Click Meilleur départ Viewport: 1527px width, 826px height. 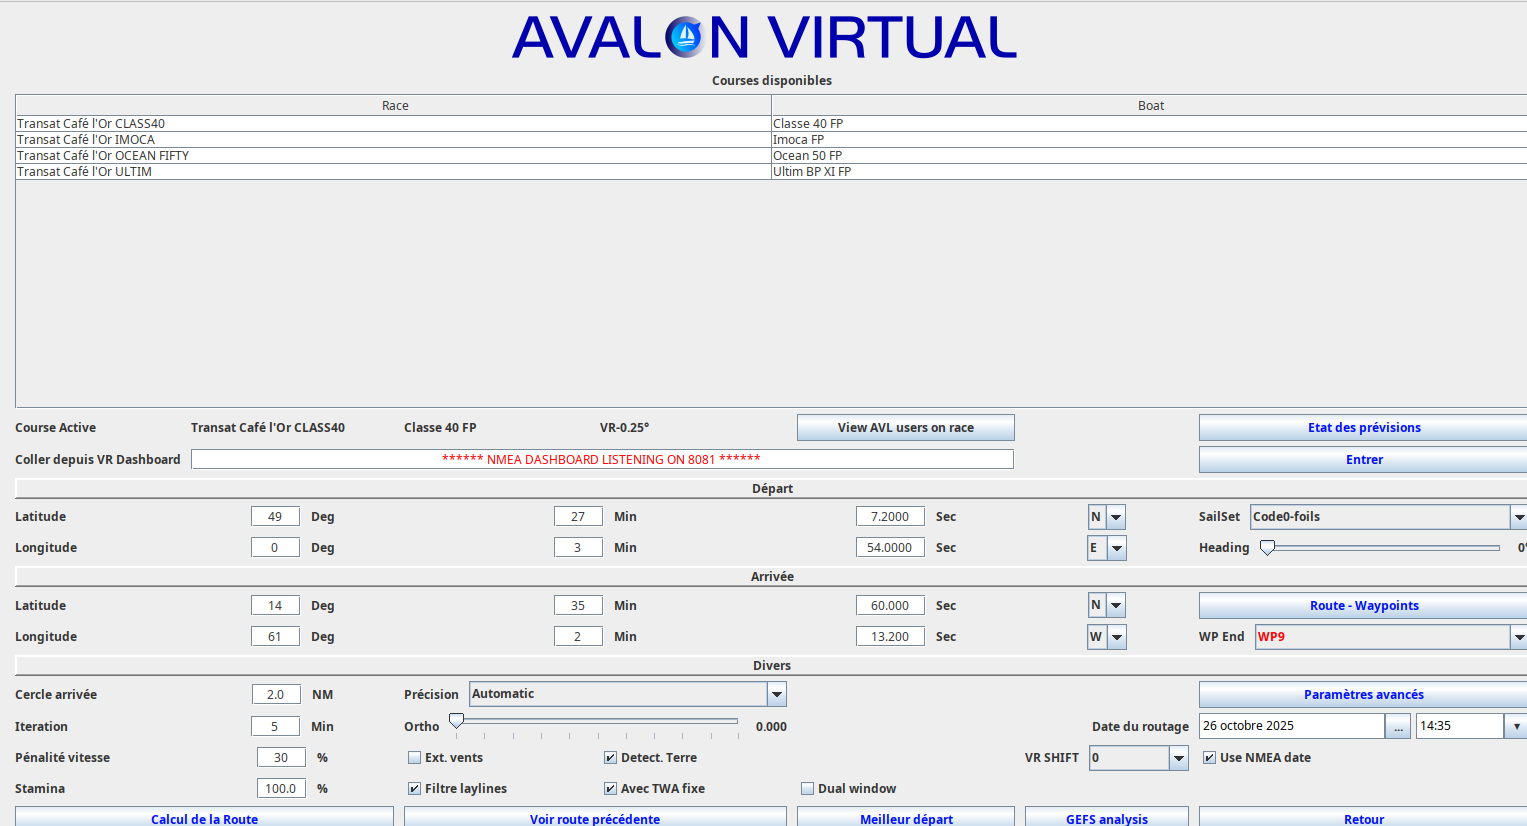pyautogui.click(x=905, y=819)
